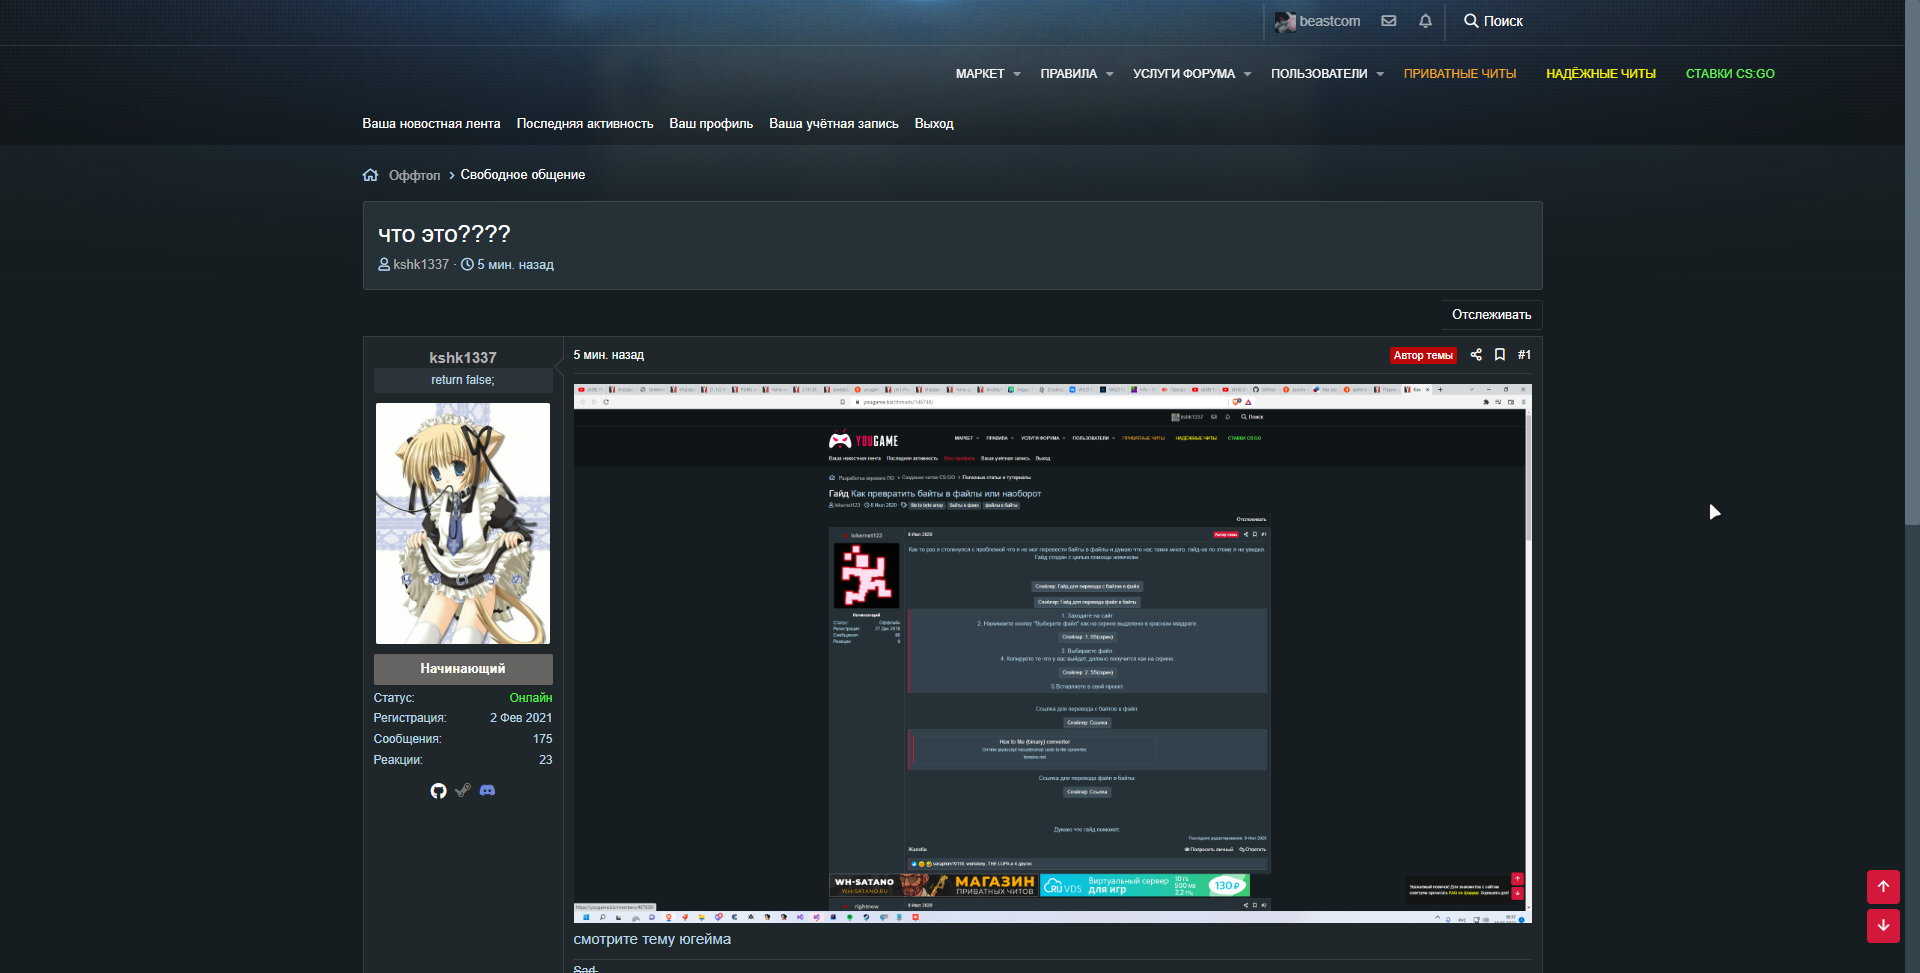Expand the УСЛУГИ ФОРУМА dropdown arrow
1920x973 pixels.
click(x=1248, y=74)
